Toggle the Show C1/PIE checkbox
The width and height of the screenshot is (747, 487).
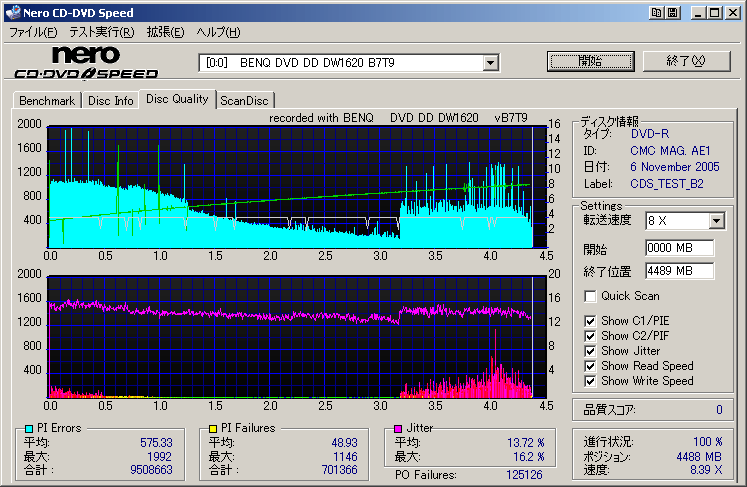pyautogui.click(x=590, y=321)
